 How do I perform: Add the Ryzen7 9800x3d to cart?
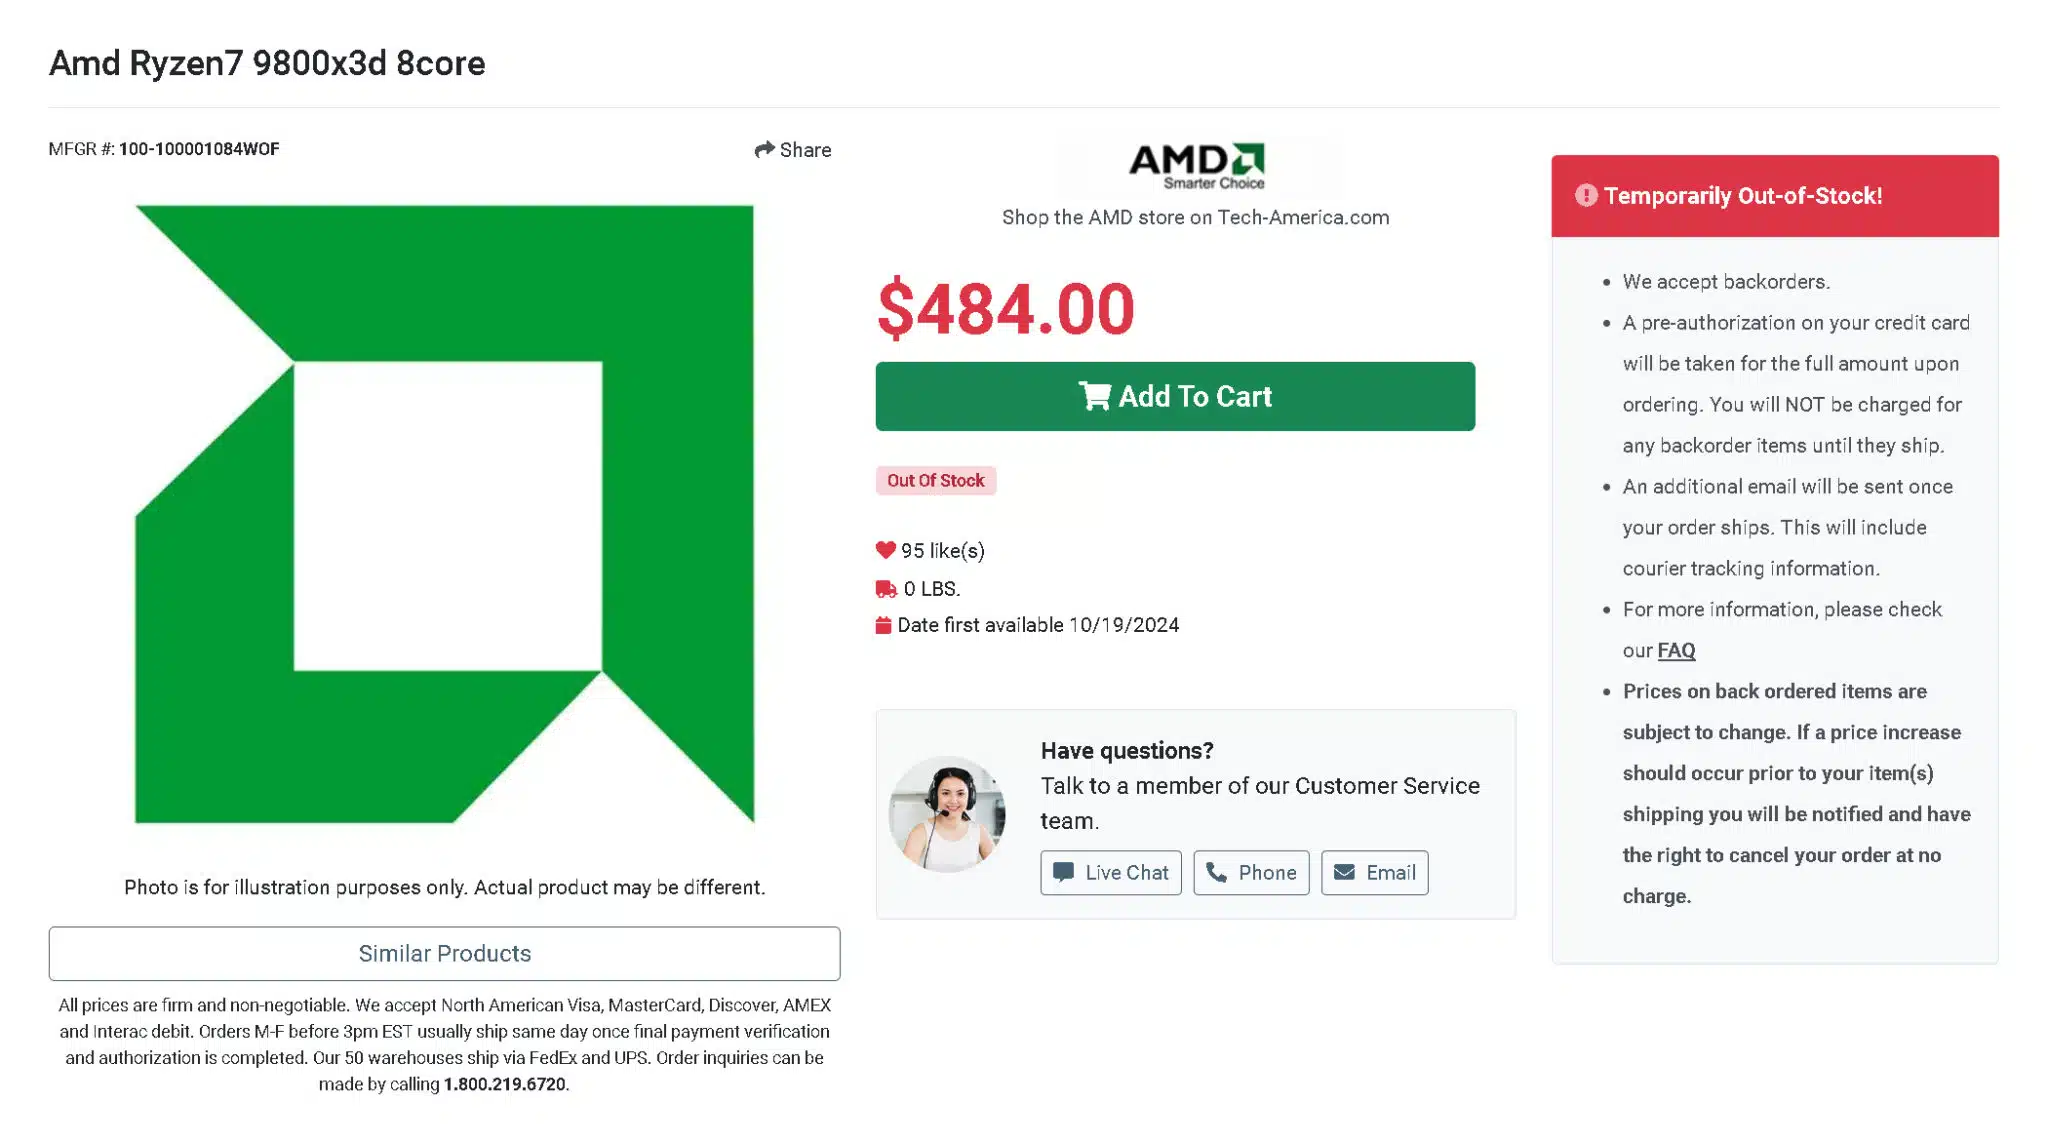tap(1175, 396)
